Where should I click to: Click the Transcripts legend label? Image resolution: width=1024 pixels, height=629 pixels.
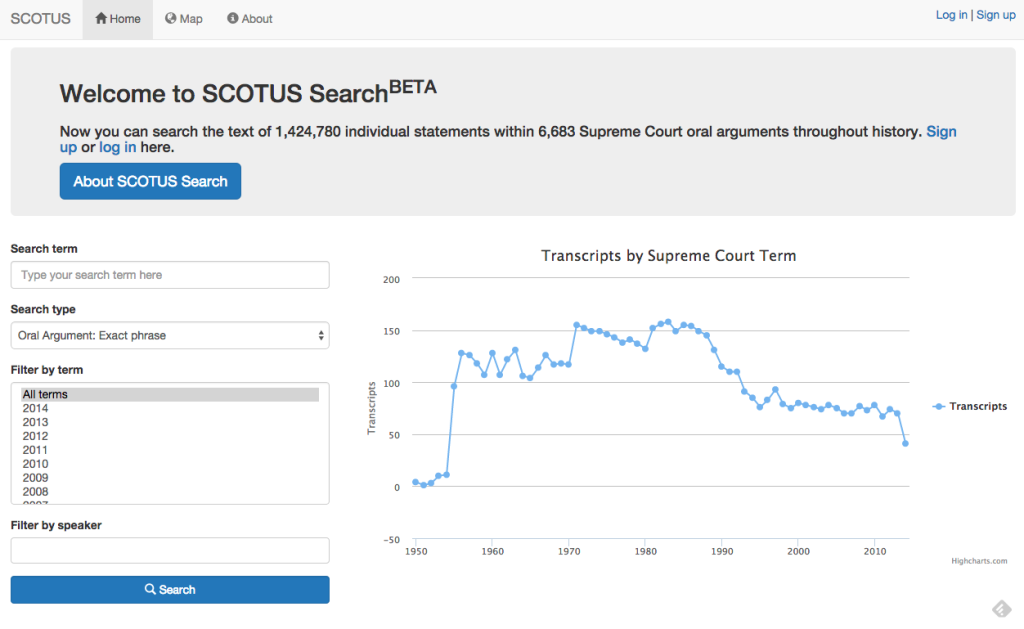[978, 406]
